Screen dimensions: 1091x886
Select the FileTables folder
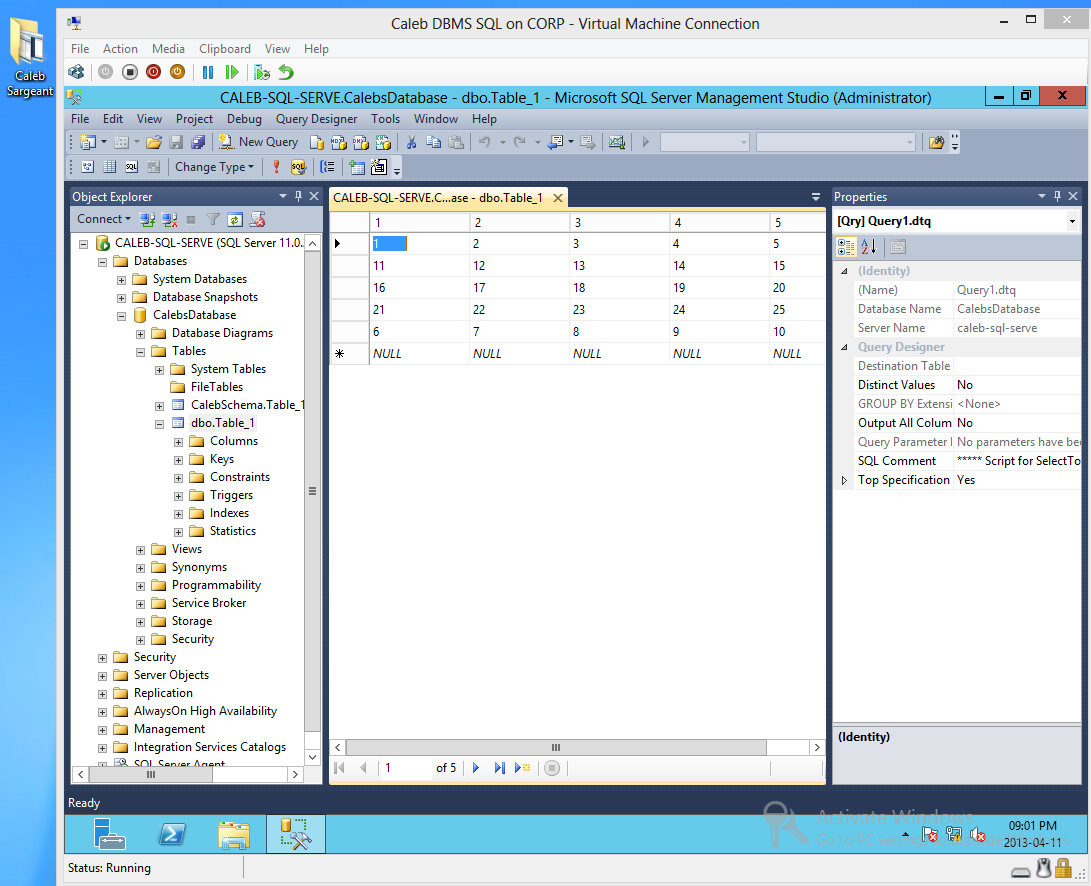217,387
